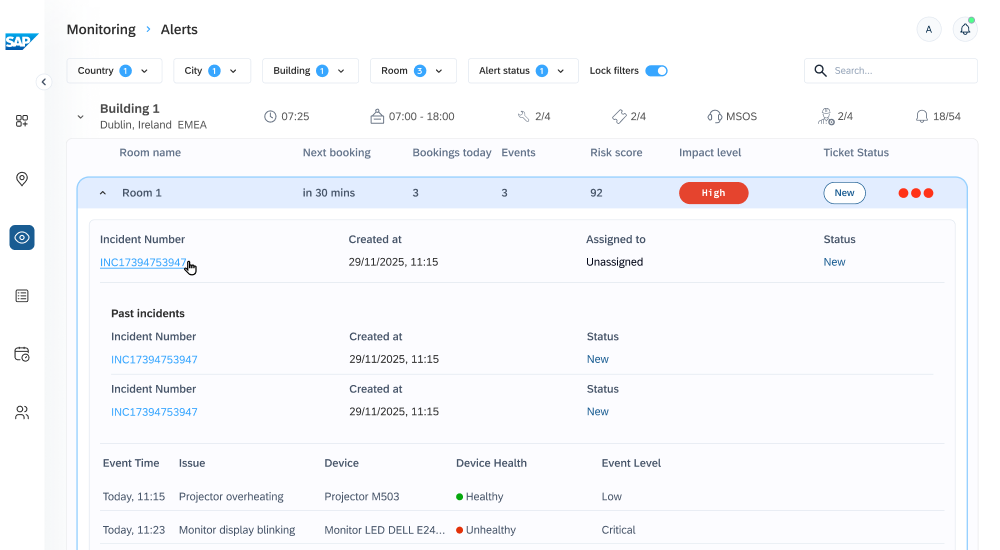Viewport: 1000px width, 550px height.
Task: Click the High impact level badge
Action: (x=714, y=193)
